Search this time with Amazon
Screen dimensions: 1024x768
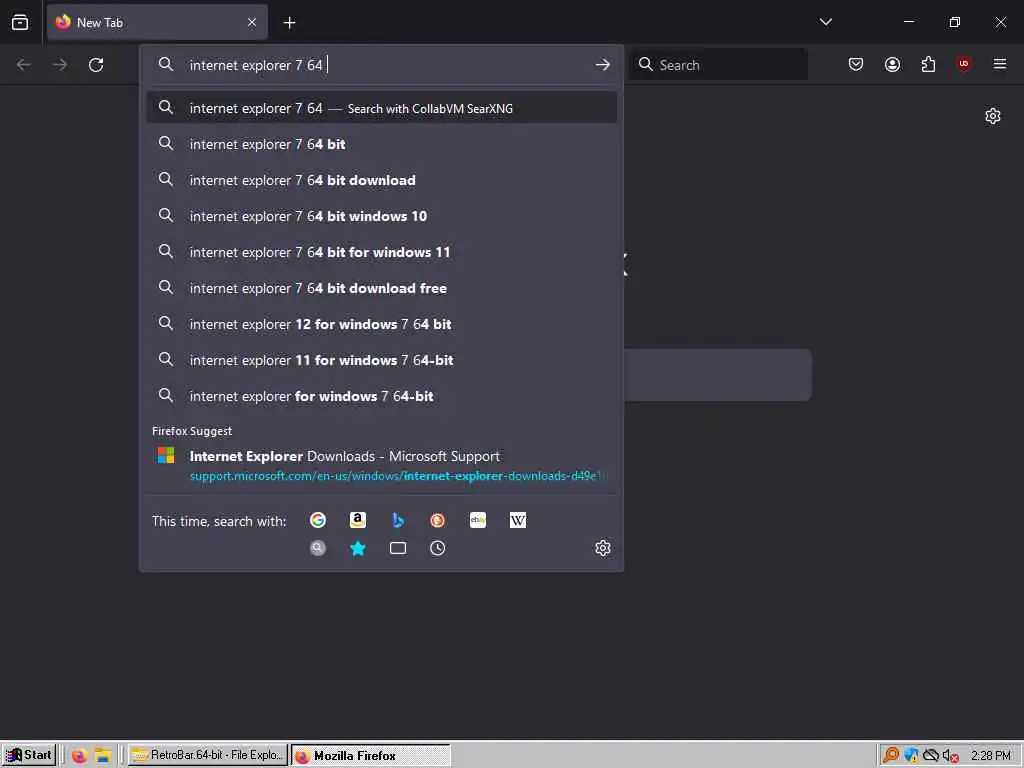(x=358, y=520)
